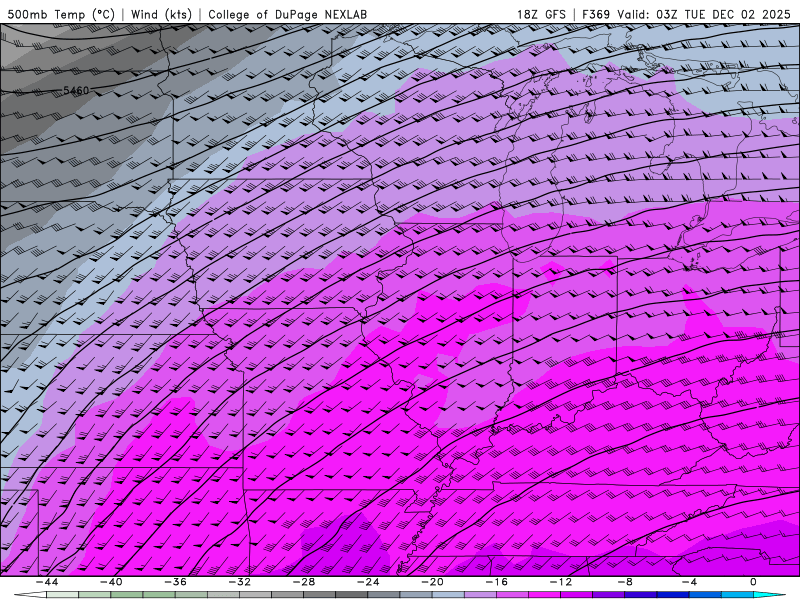Click the -32 color scale label

[x=239, y=582]
